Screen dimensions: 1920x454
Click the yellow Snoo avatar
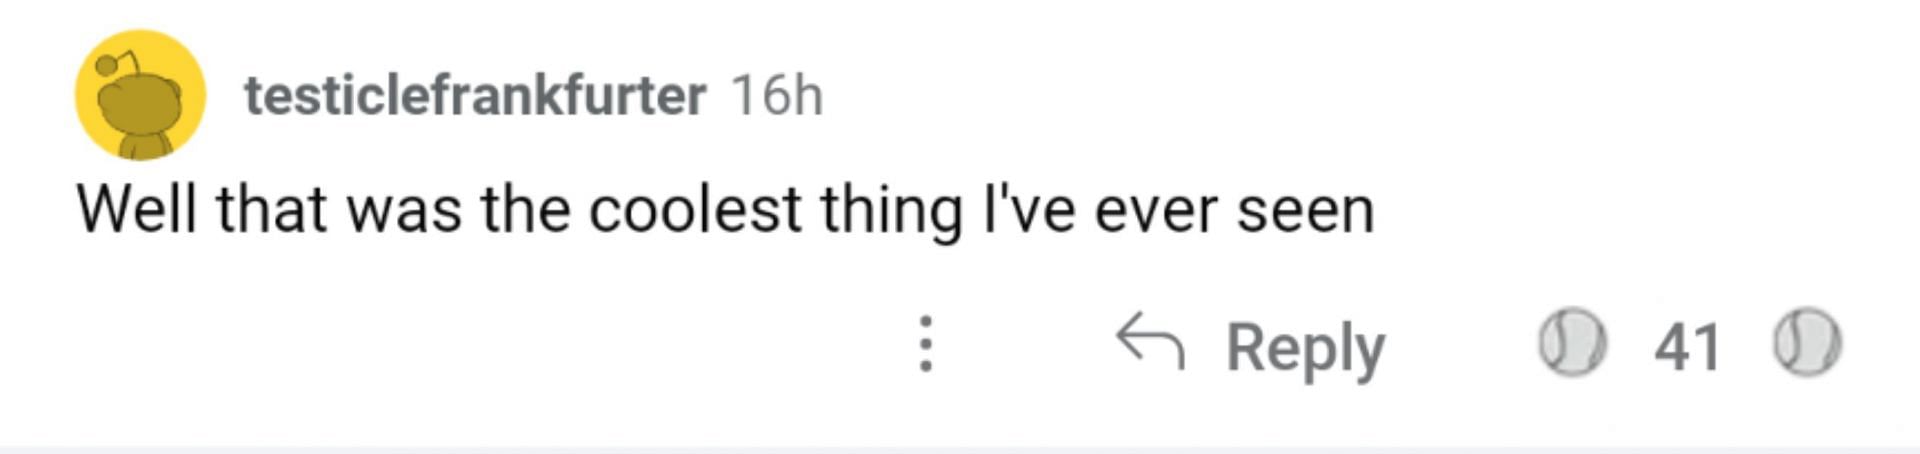pyautogui.click(x=141, y=95)
